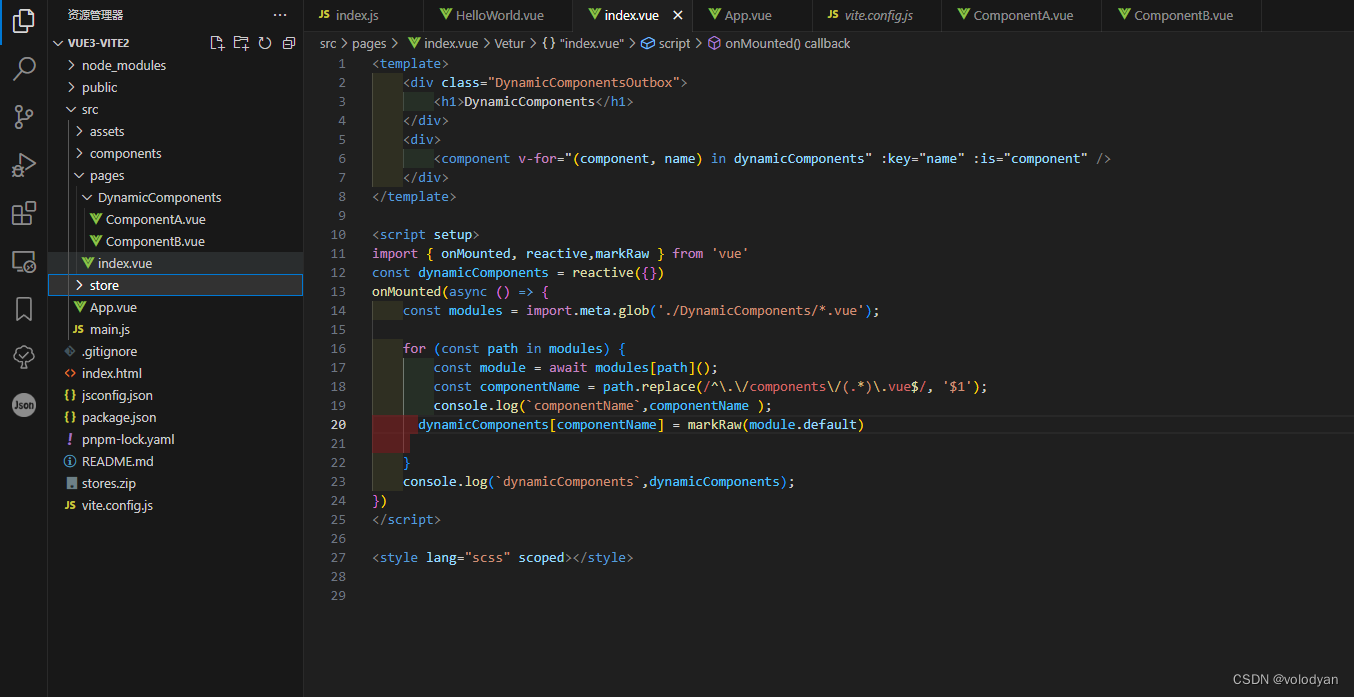1354x697 pixels.
Task: Switch to the ComponentA.vue tab
Action: 1023,15
